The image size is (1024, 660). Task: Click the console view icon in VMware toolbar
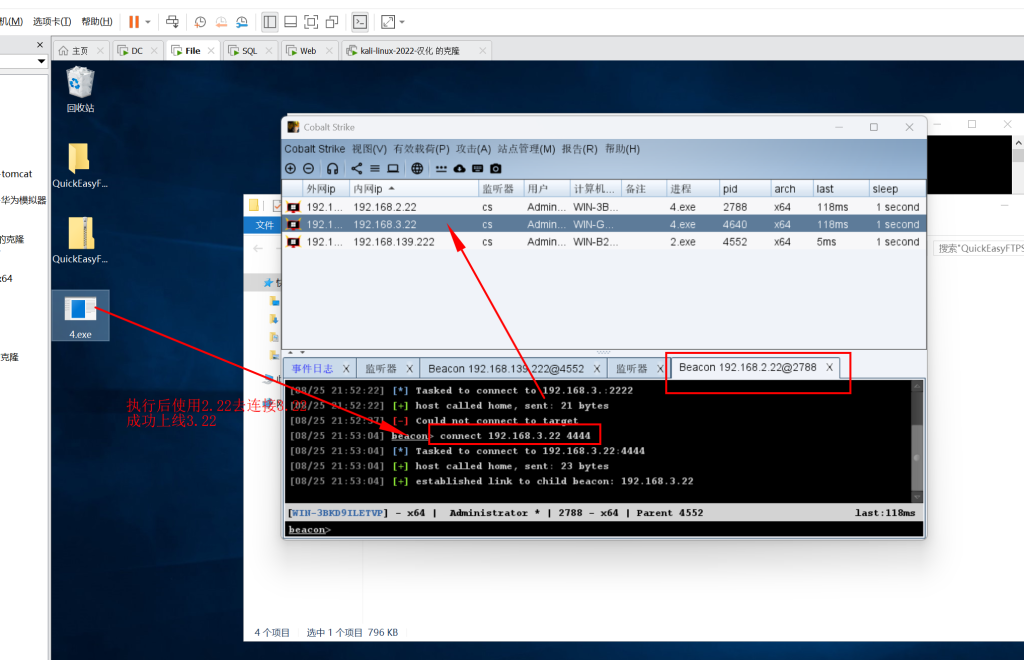[x=360, y=22]
